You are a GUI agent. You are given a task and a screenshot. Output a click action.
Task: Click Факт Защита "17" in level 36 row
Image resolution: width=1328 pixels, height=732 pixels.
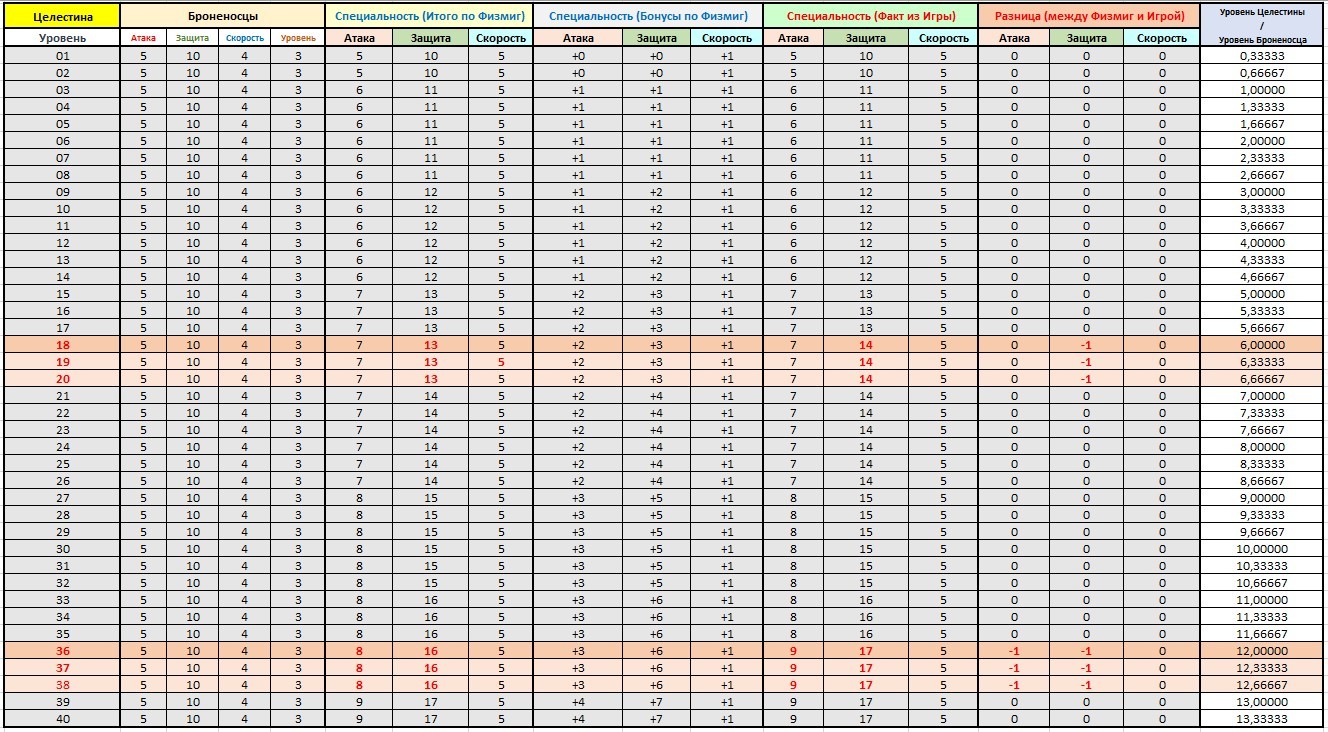pos(866,651)
